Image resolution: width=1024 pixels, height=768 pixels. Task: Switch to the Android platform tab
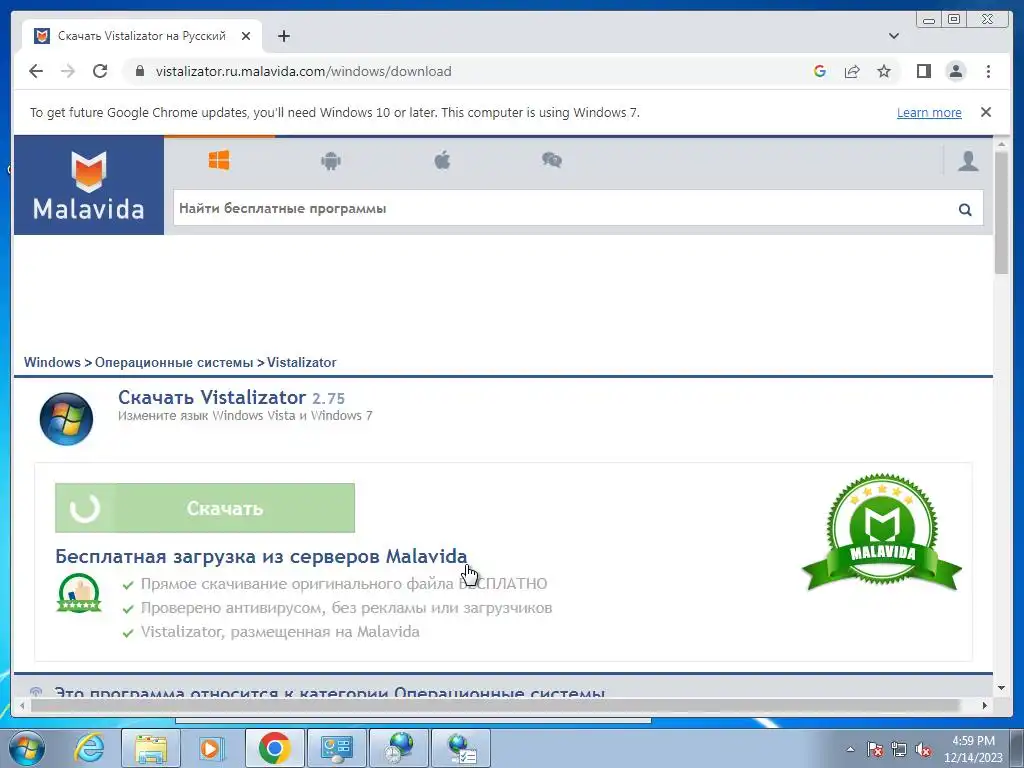pyautogui.click(x=331, y=161)
